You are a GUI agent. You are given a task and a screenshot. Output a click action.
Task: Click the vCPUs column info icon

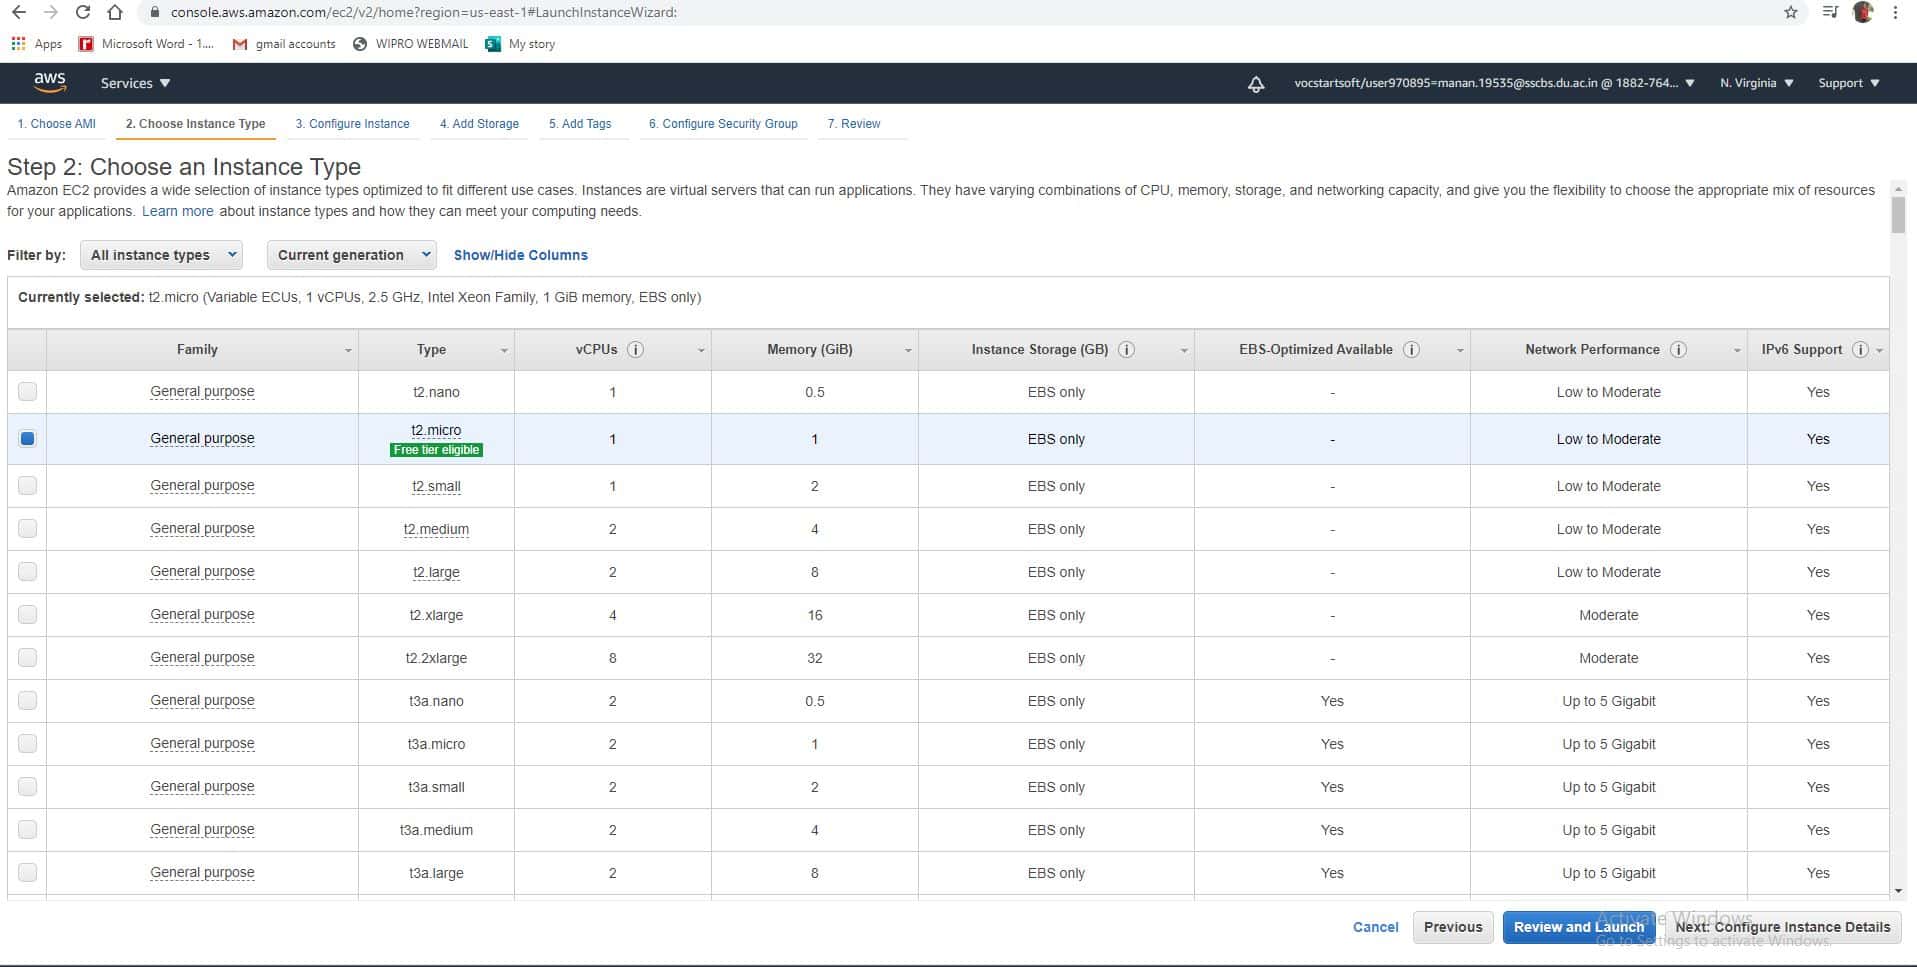pos(635,349)
